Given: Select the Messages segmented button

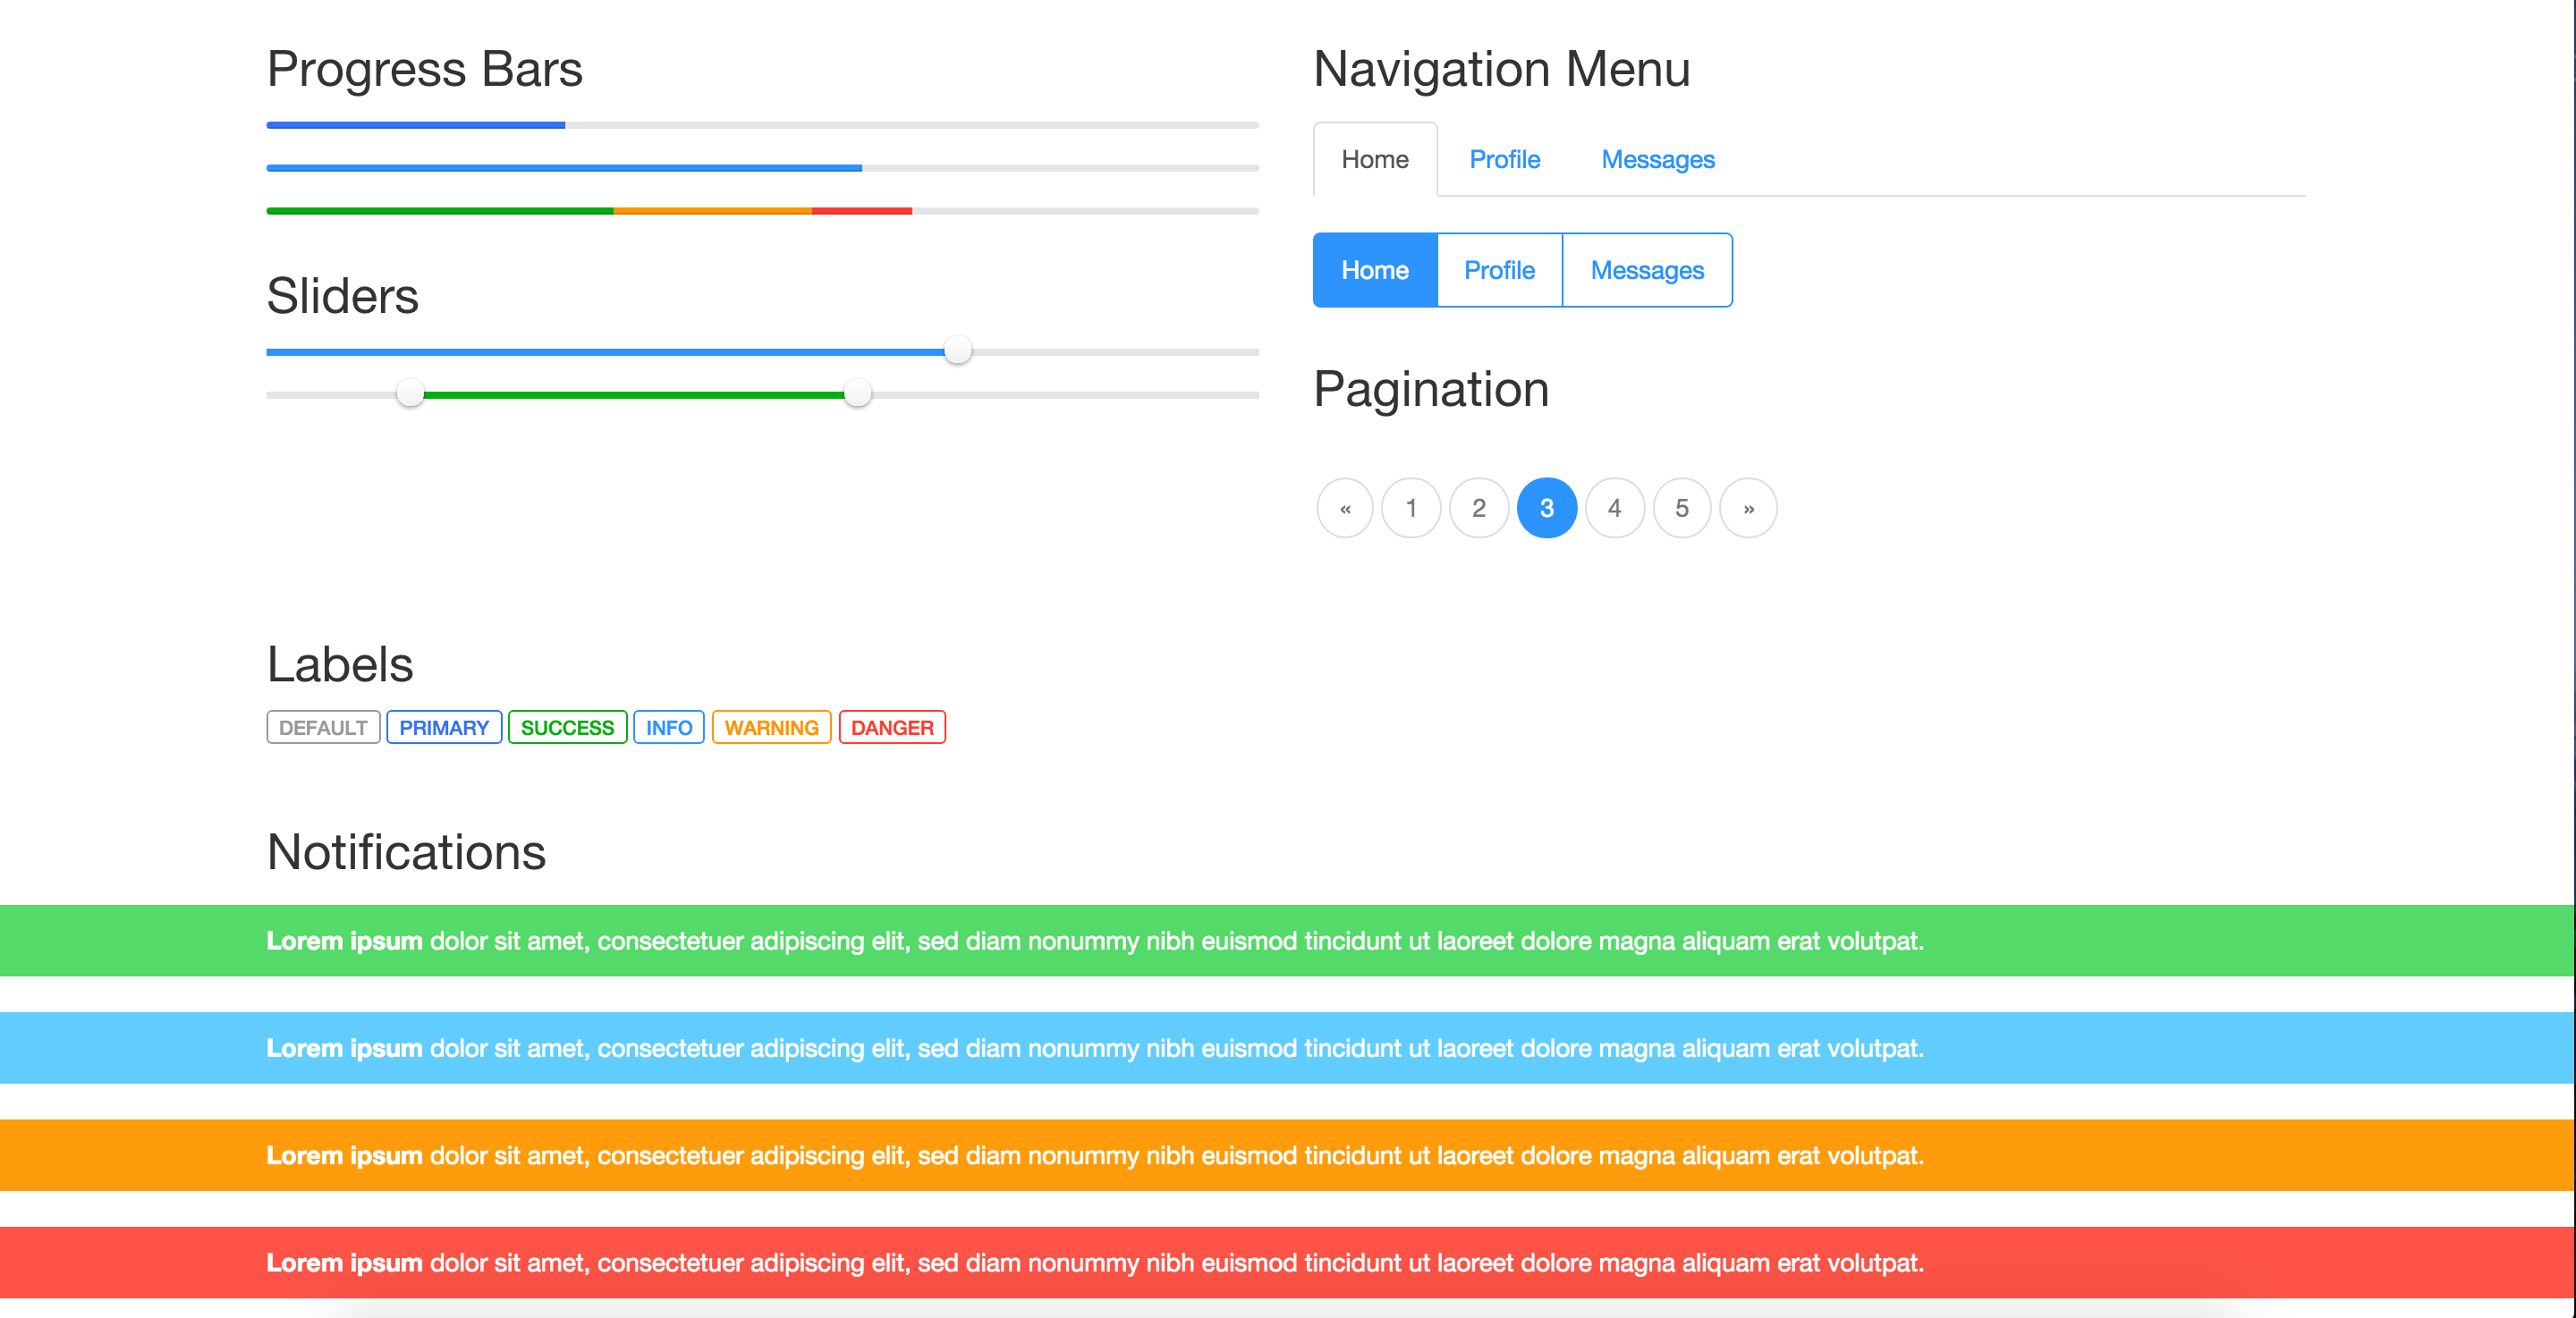Looking at the screenshot, I should (1646, 270).
